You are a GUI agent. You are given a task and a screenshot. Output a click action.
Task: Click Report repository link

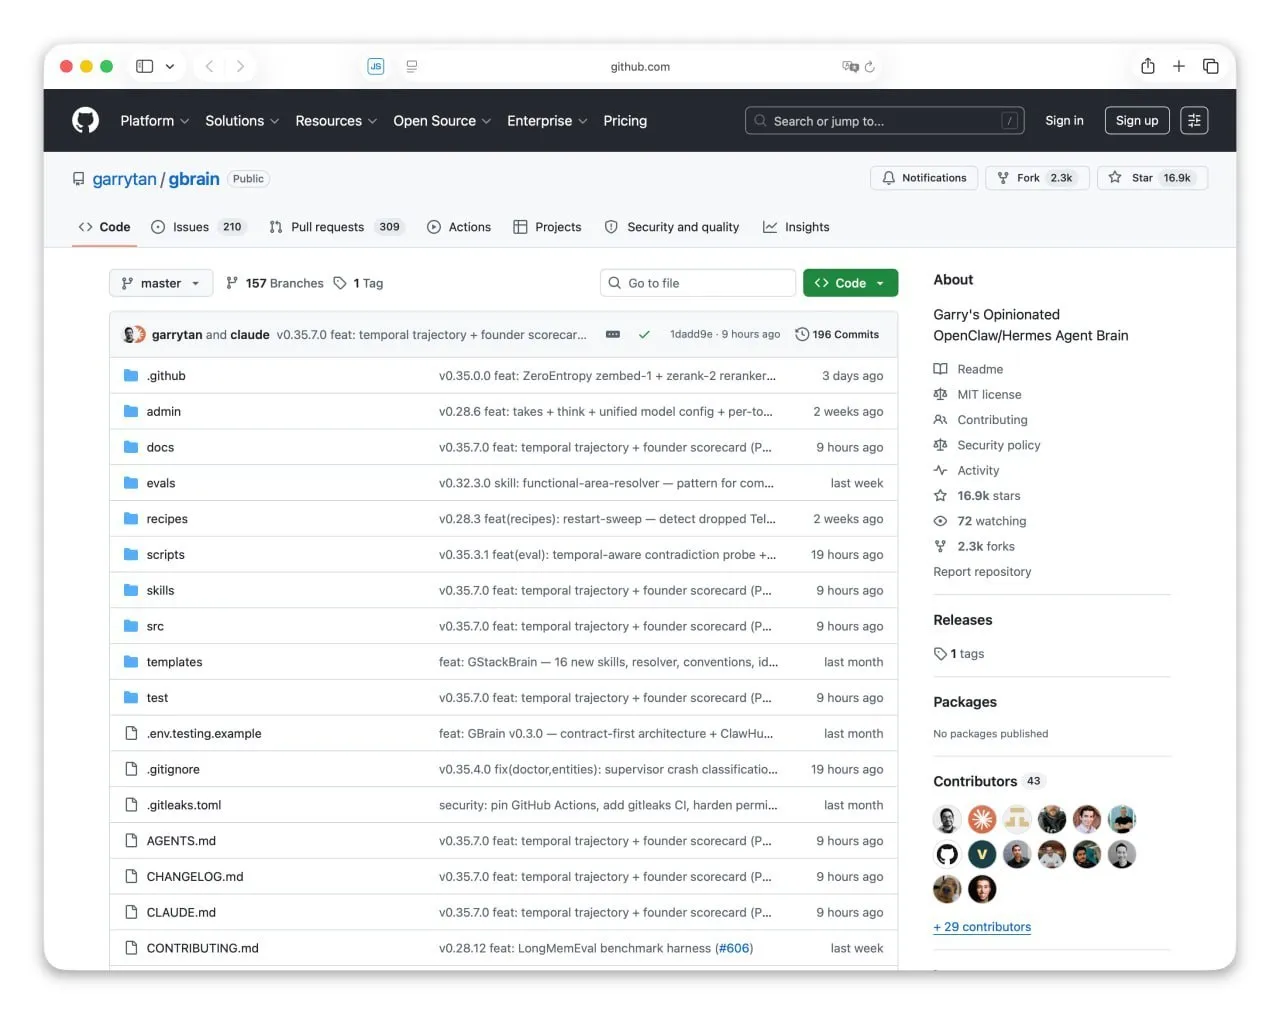[x=982, y=572]
